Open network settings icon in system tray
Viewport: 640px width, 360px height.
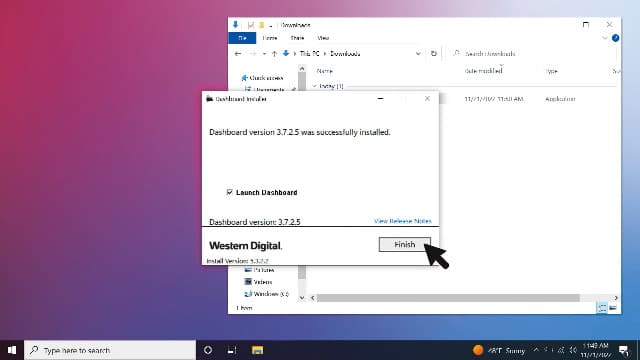tap(561, 350)
